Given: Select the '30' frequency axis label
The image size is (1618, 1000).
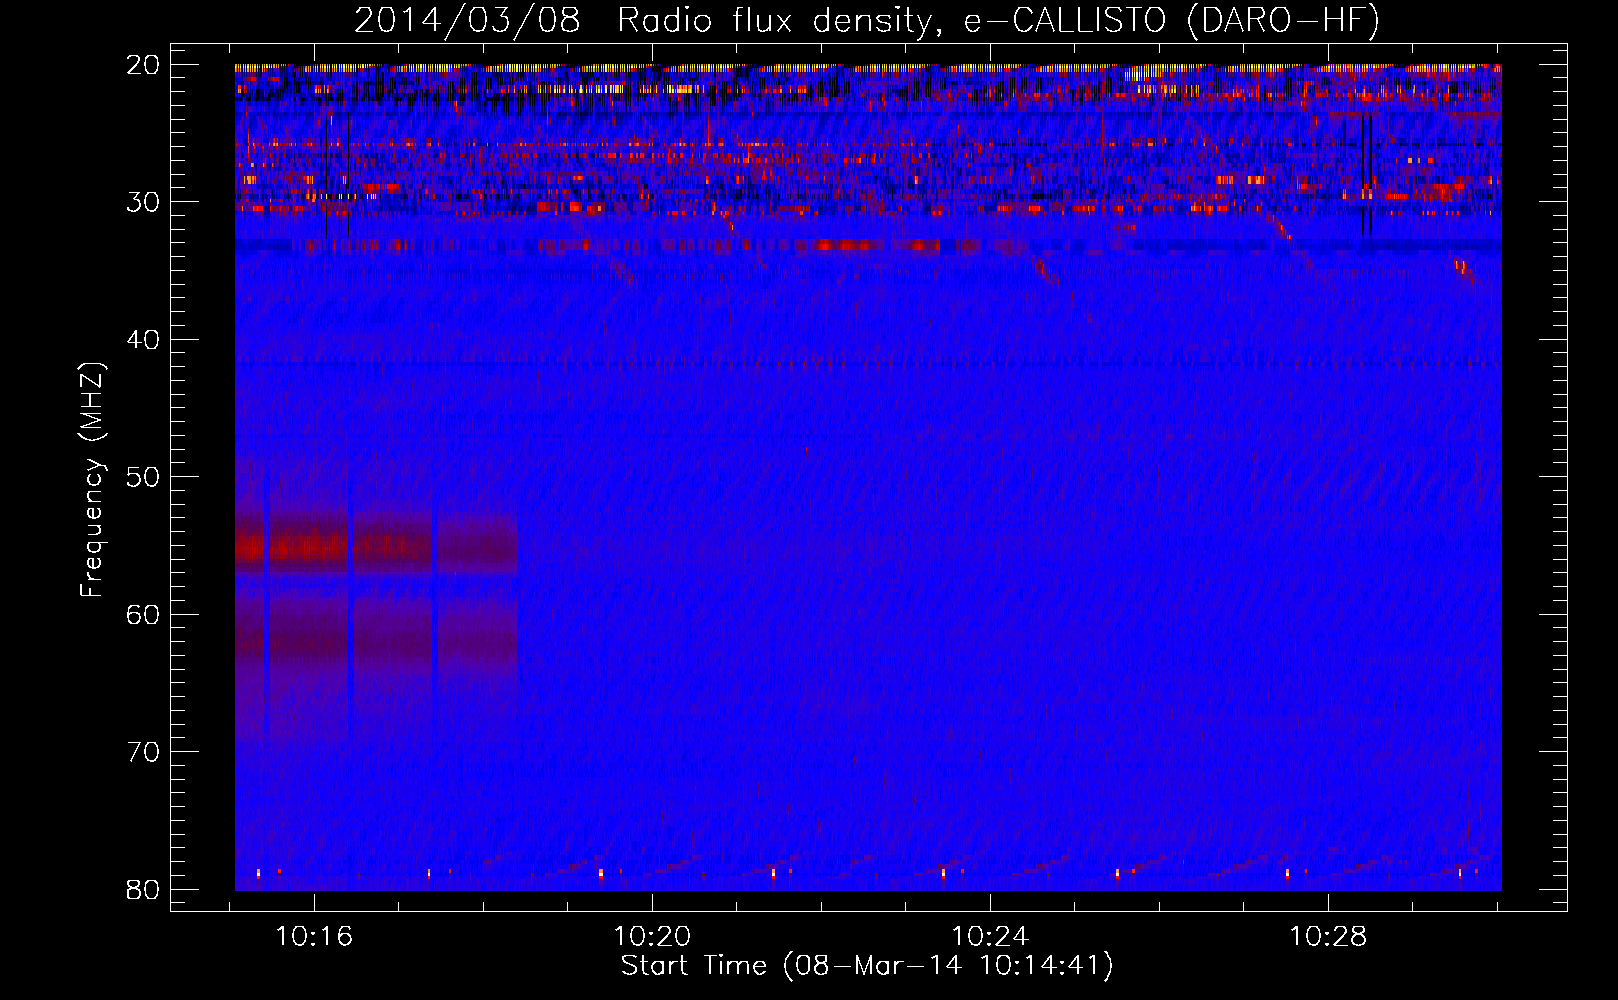Looking at the screenshot, I should (143, 202).
